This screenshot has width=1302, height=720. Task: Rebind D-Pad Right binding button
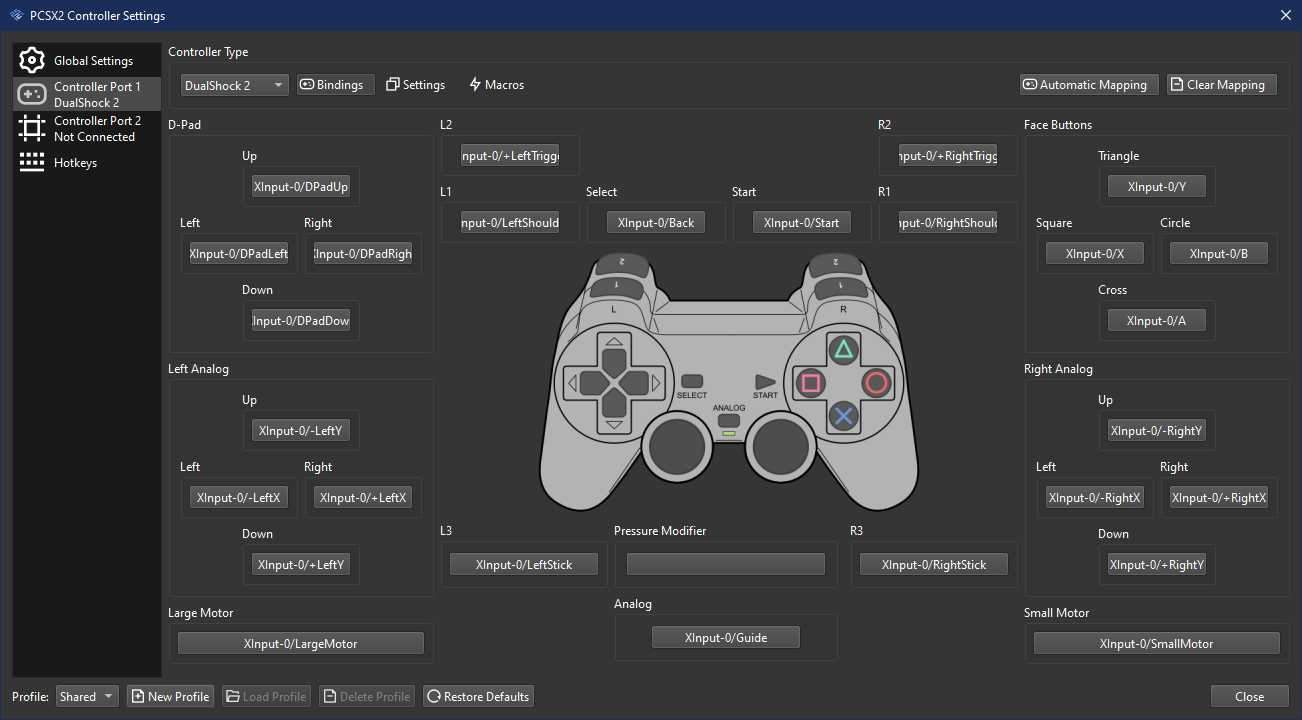tap(363, 254)
